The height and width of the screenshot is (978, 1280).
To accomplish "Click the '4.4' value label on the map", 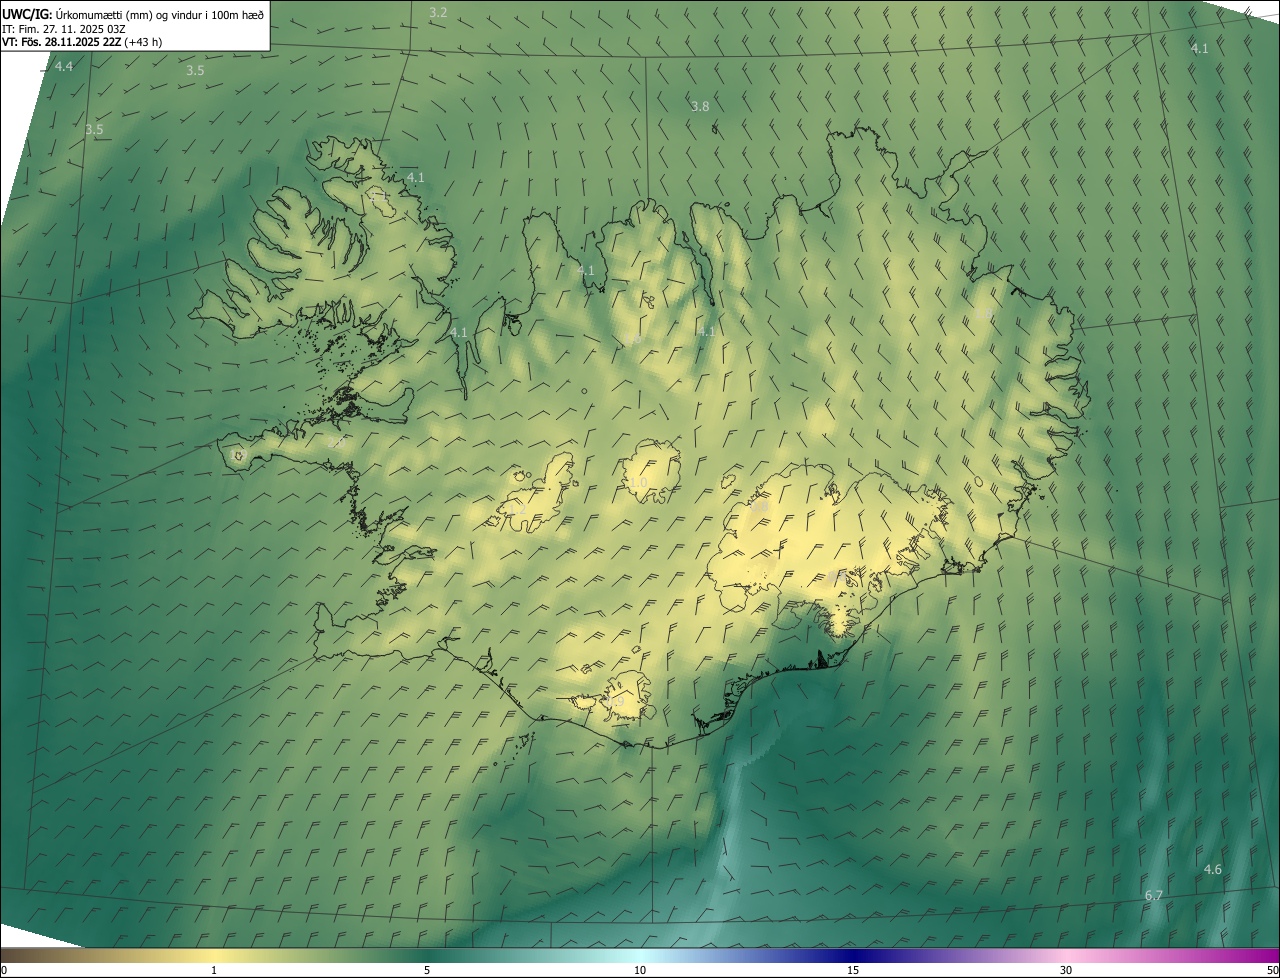I will click(64, 66).
